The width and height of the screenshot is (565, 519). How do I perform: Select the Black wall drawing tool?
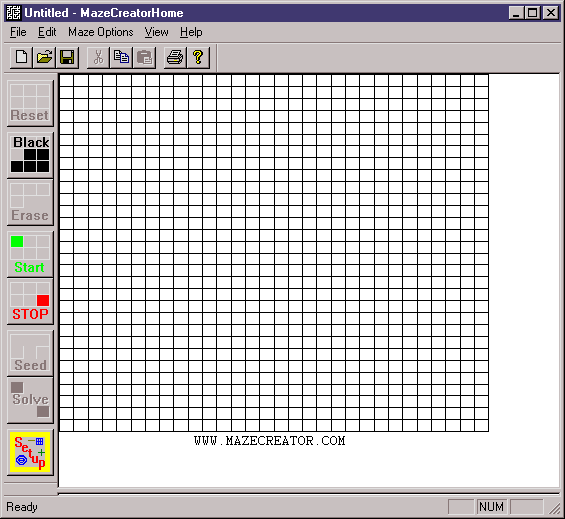tap(30, 155)
